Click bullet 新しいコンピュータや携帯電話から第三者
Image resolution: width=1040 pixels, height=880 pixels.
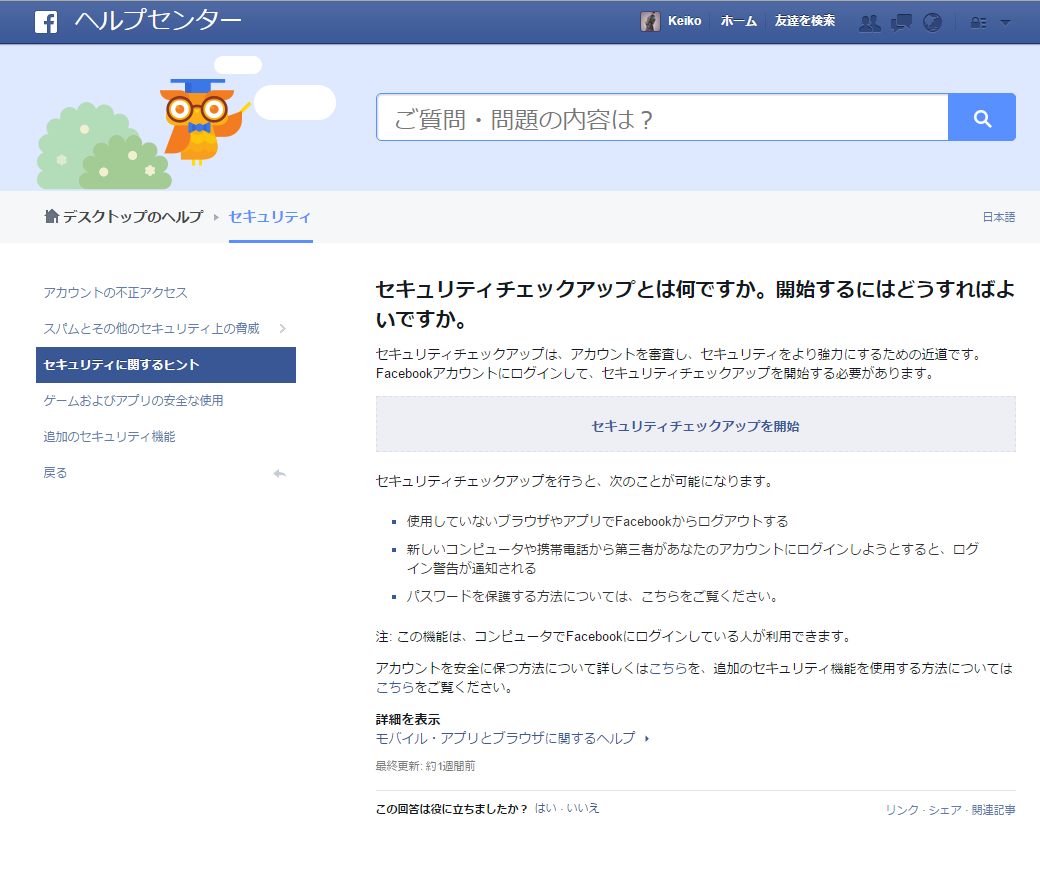click(693, 558)
